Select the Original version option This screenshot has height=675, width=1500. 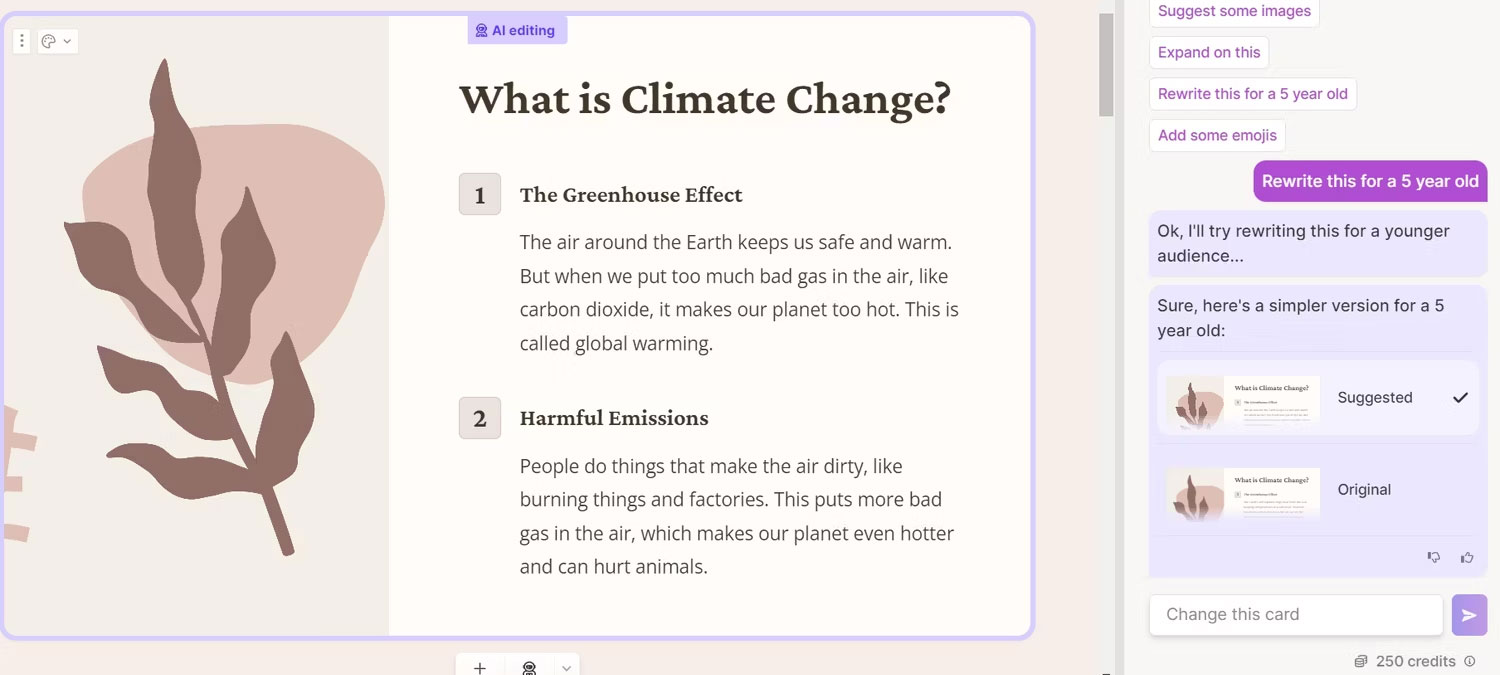(1318, 490)
